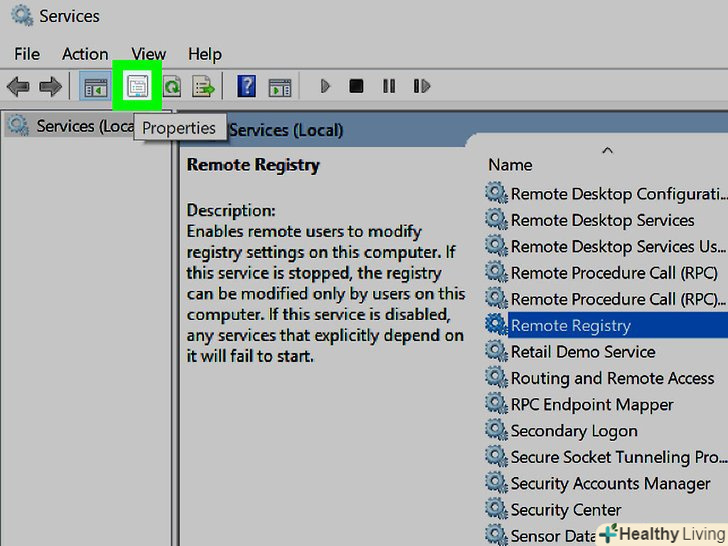Click the Forward arrow in the toolbar
This screenshot has width=728, height=546.
pyautogui.click(x=49, y=87)
